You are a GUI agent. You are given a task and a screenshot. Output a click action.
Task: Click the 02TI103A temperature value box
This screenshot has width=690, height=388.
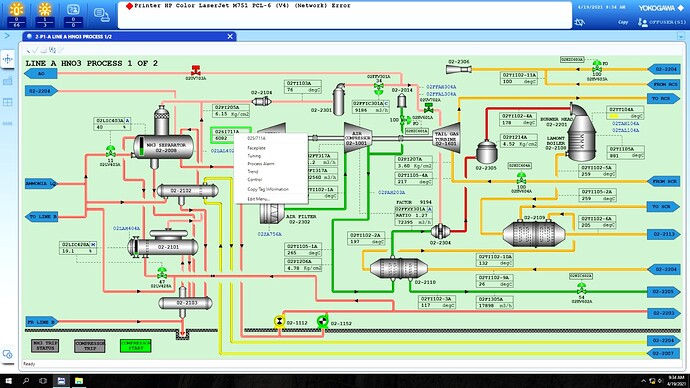(303, 86)
